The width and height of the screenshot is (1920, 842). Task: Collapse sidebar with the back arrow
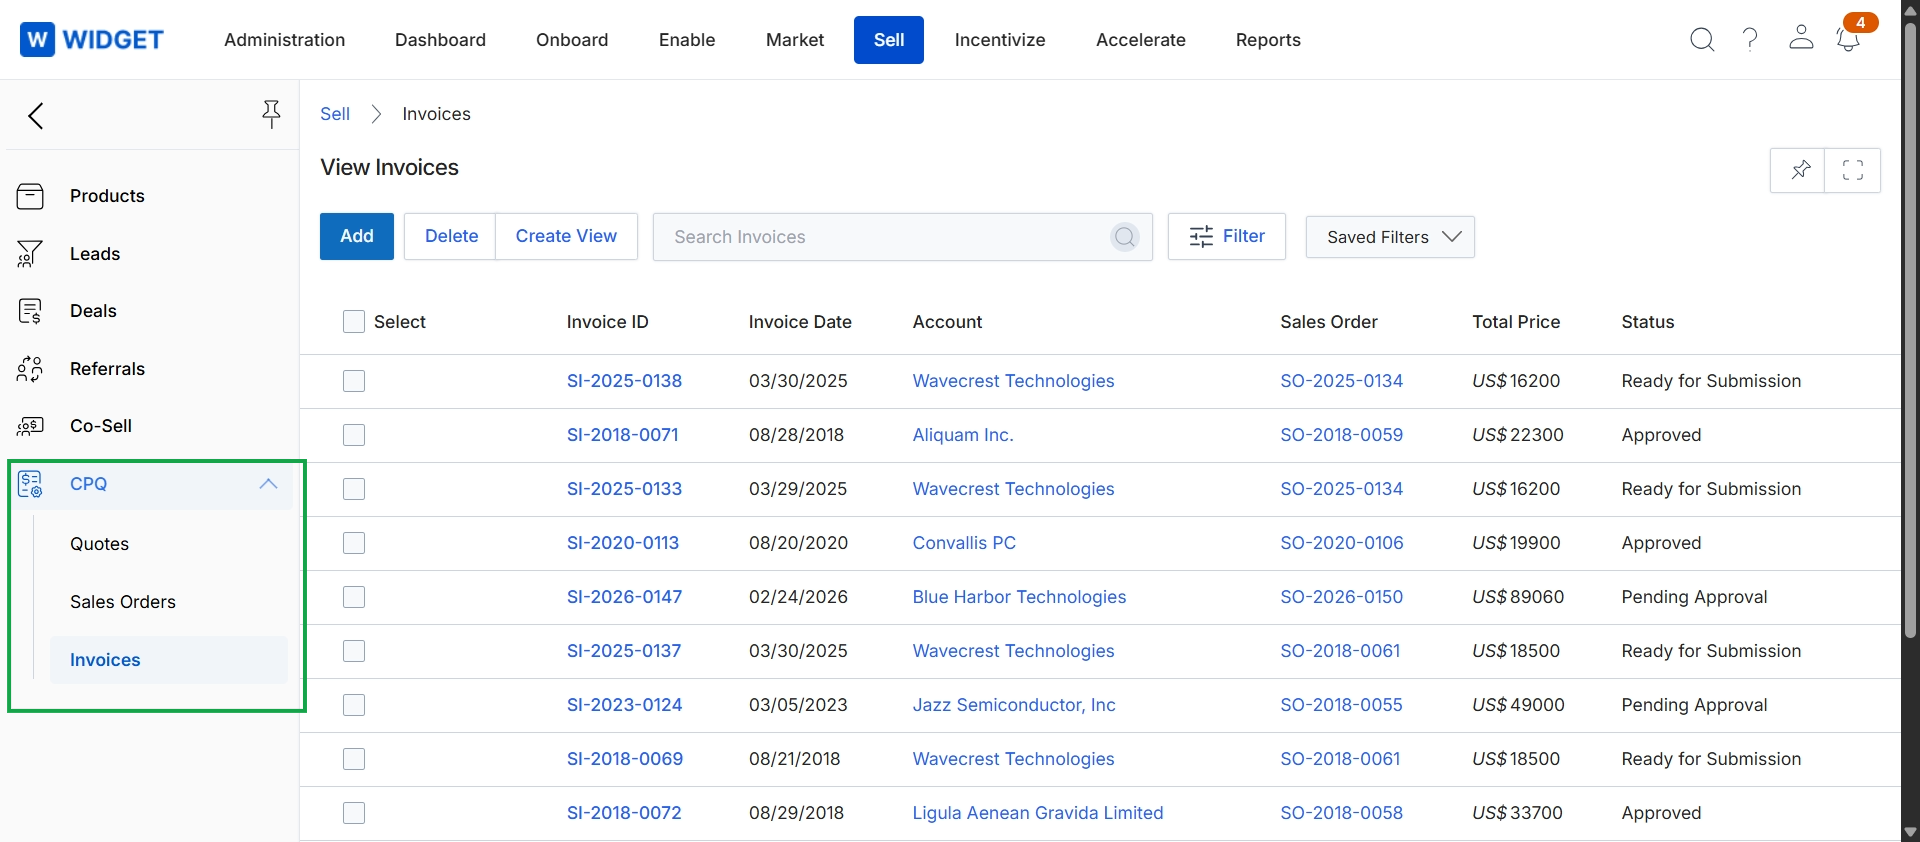point(36,116)
